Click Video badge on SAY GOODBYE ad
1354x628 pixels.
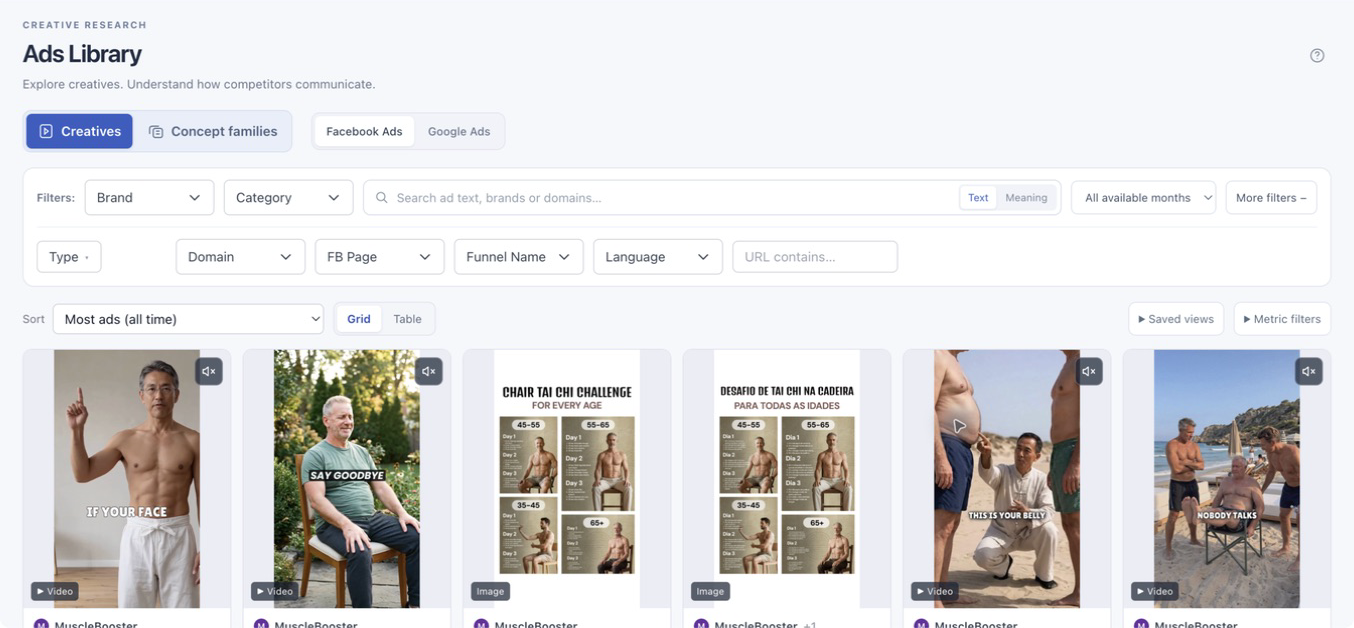click(275, 591)
